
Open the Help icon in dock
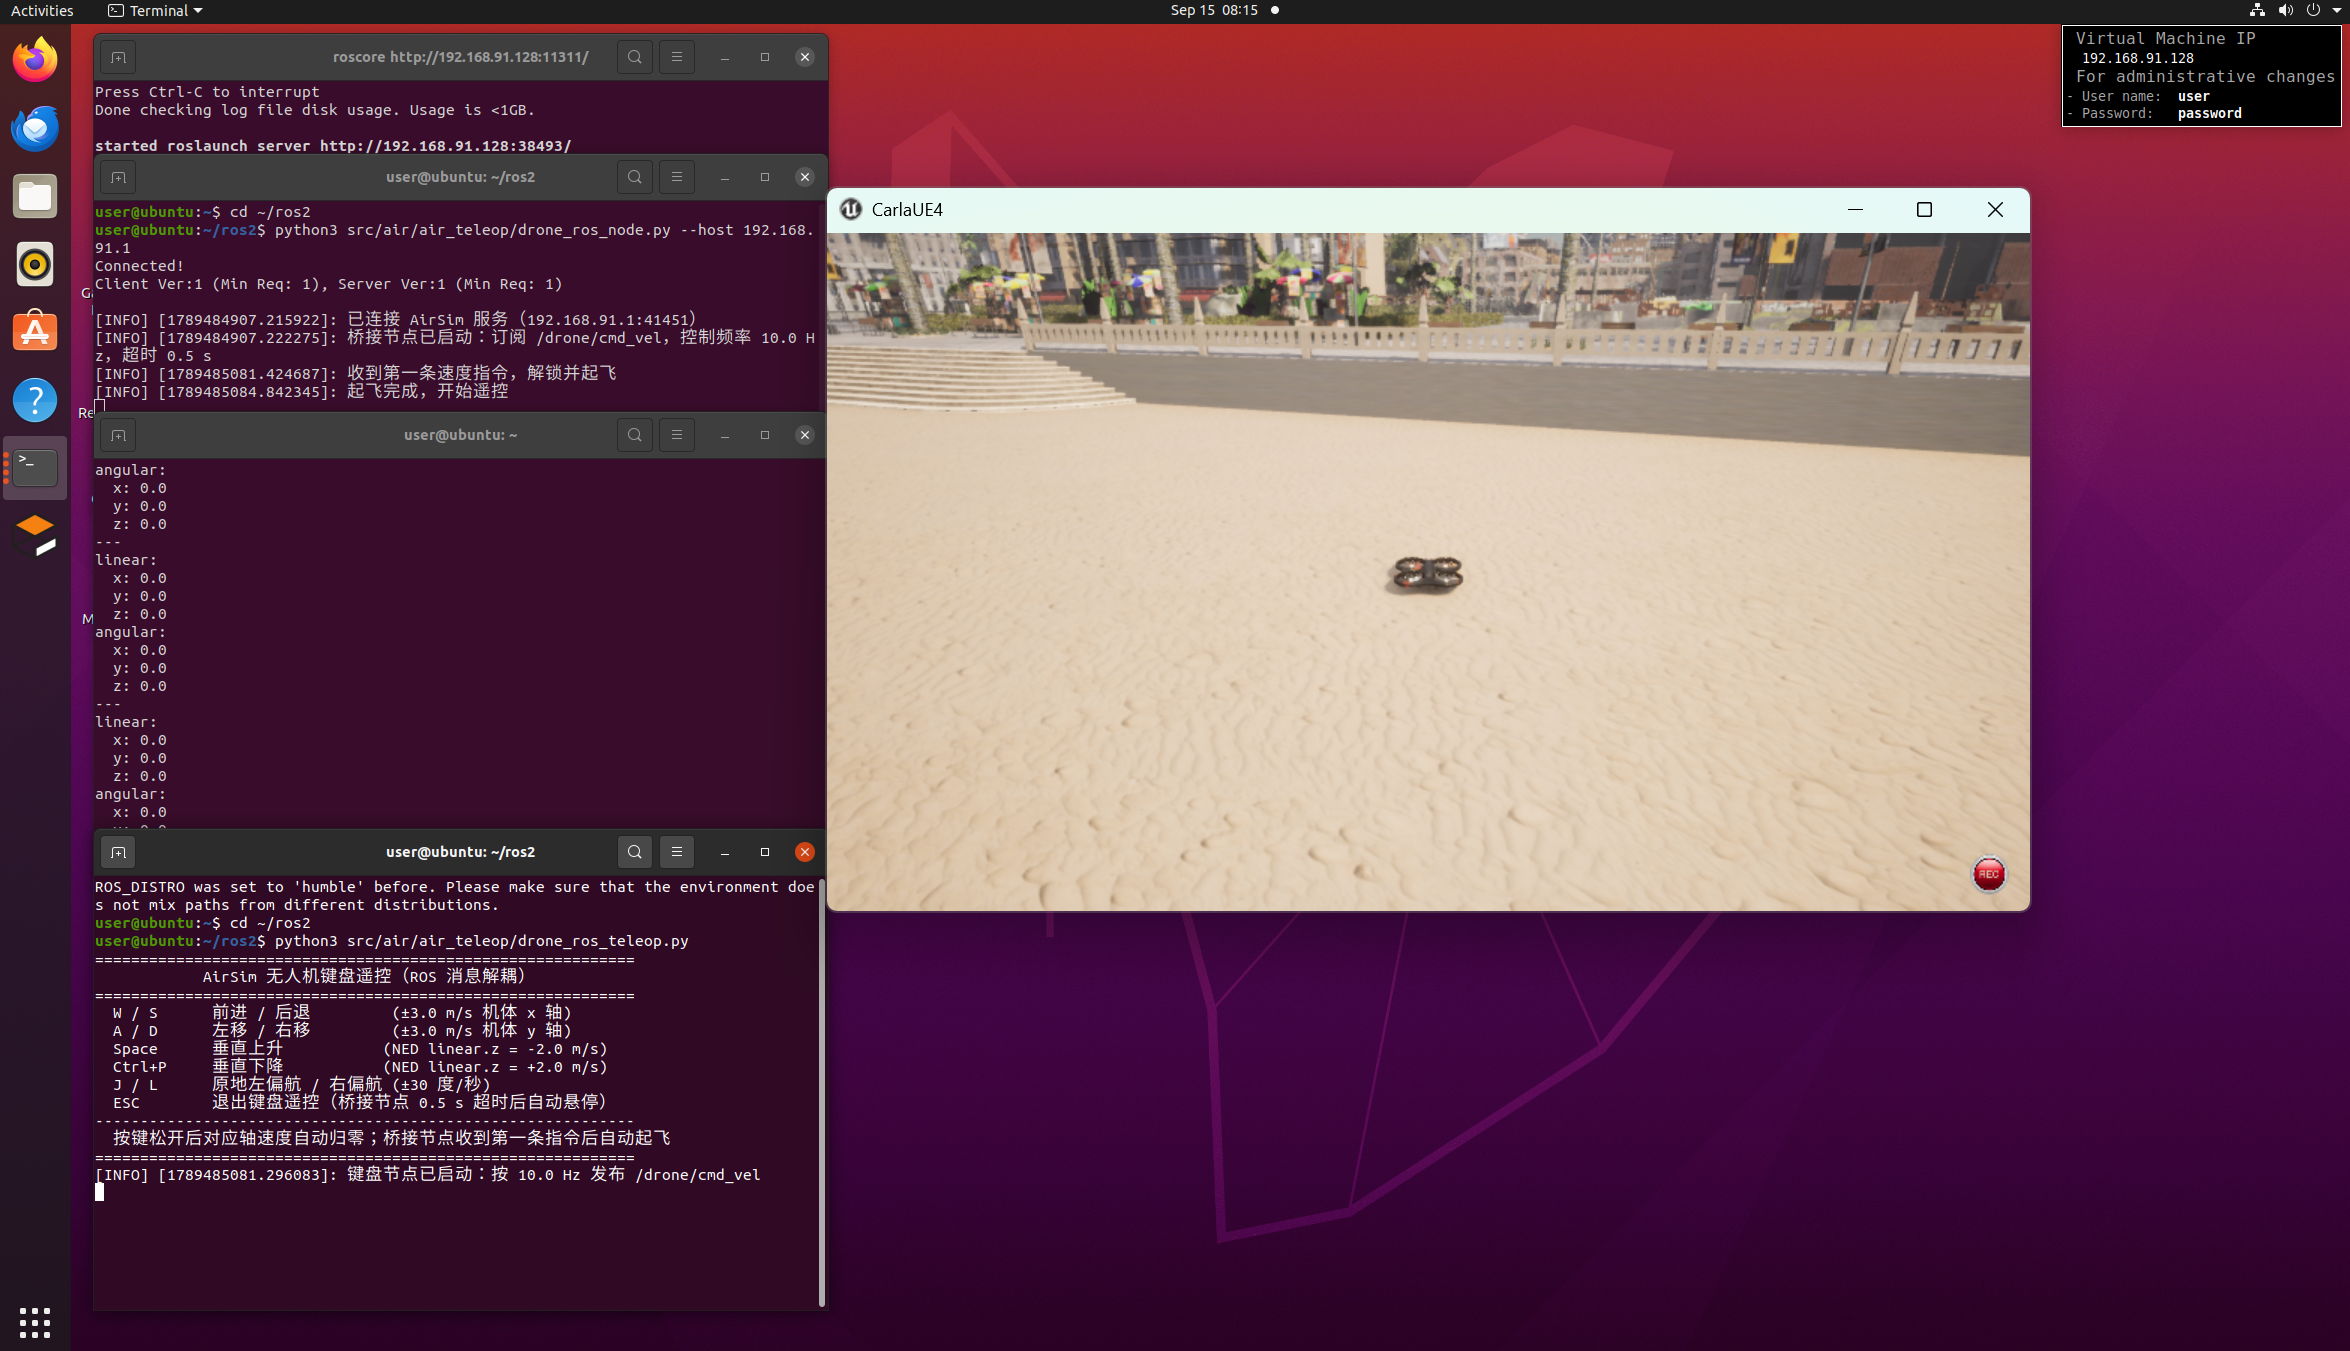click(35, 400)
